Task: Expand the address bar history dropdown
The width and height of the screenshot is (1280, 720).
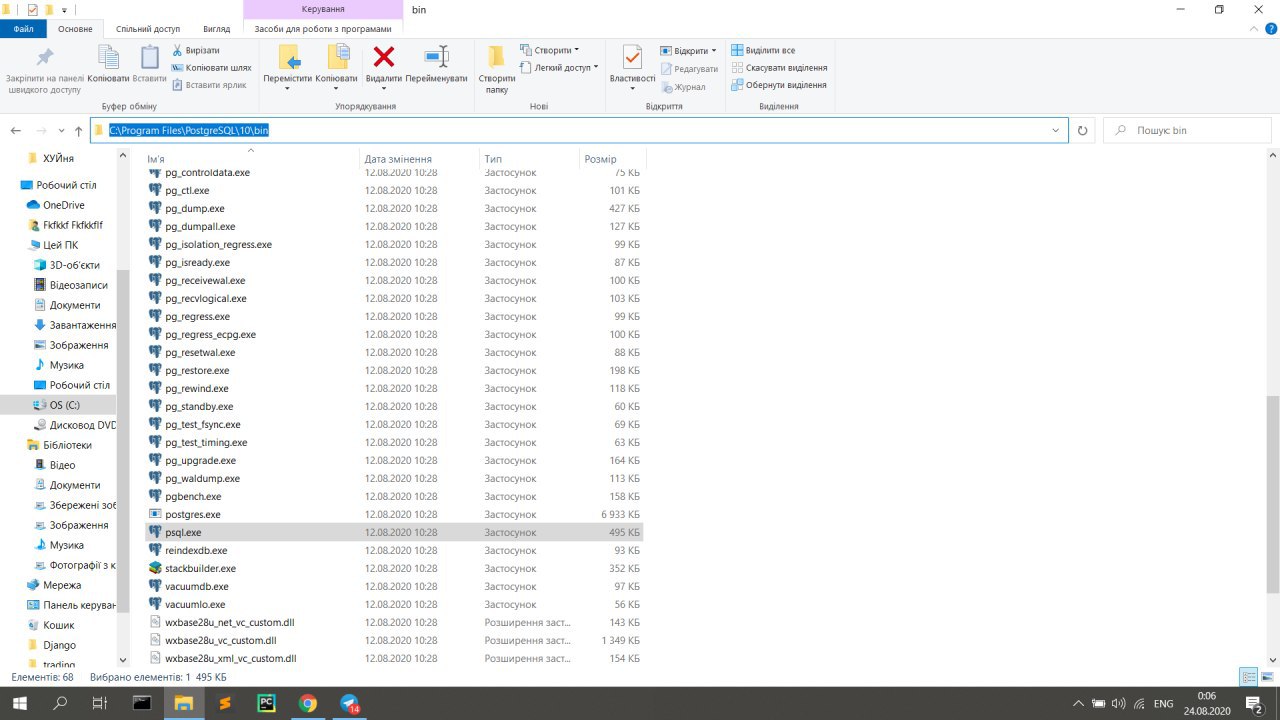Action: (x=1056, y=131)
